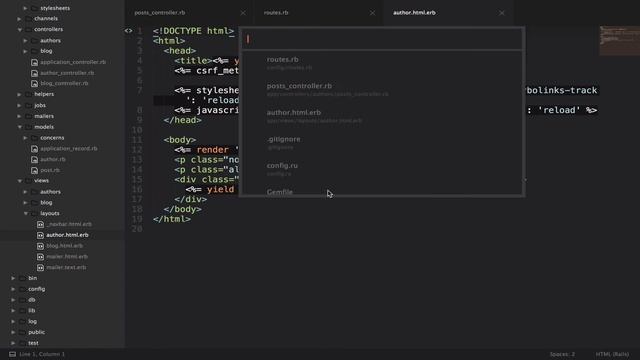640x360 pixels.
Task: Open mailer.html.erb in layouts
Action: (x=67, y=257)
